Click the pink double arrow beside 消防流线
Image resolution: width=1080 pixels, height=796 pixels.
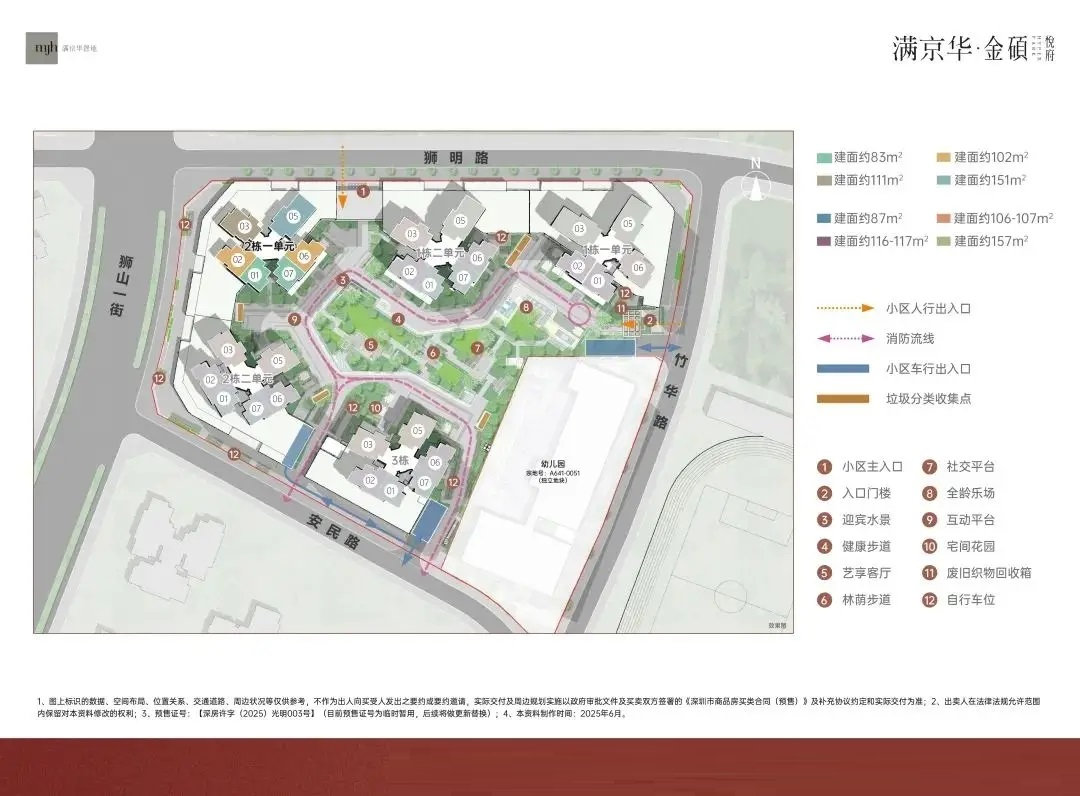[845, 338]
